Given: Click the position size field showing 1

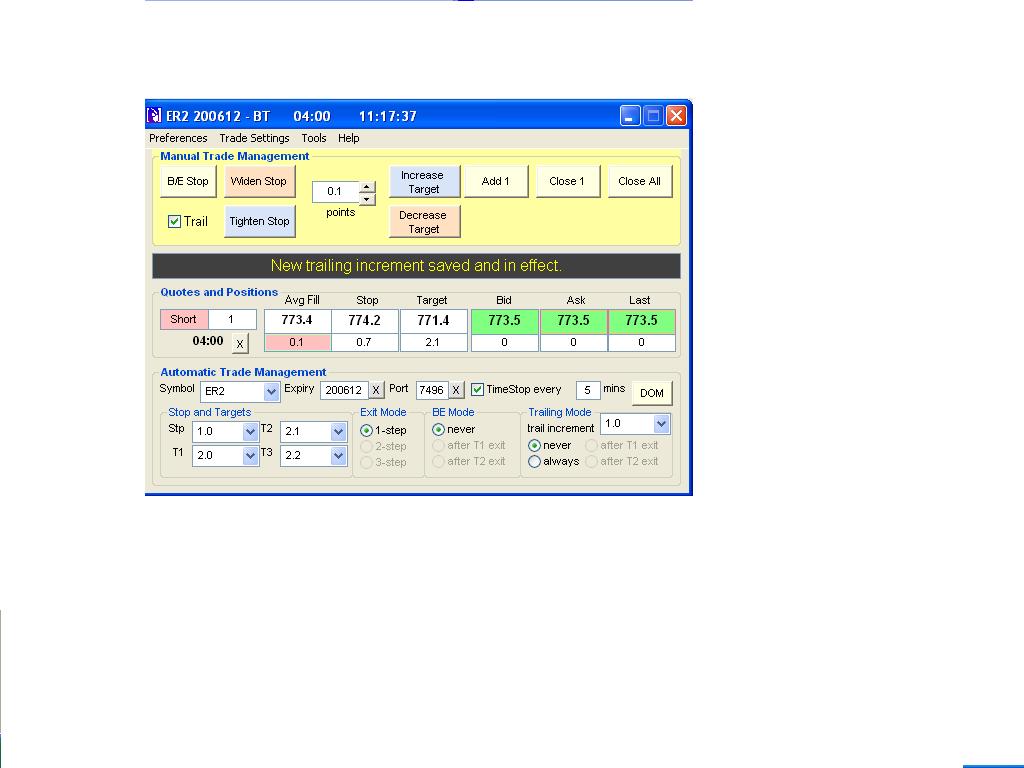Looking at the screenshot, I should 232,319.
